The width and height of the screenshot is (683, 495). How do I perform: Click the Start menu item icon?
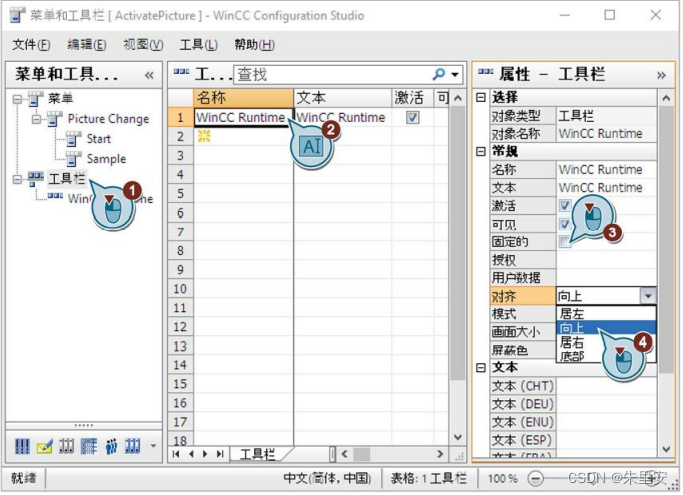click(74, 139)
